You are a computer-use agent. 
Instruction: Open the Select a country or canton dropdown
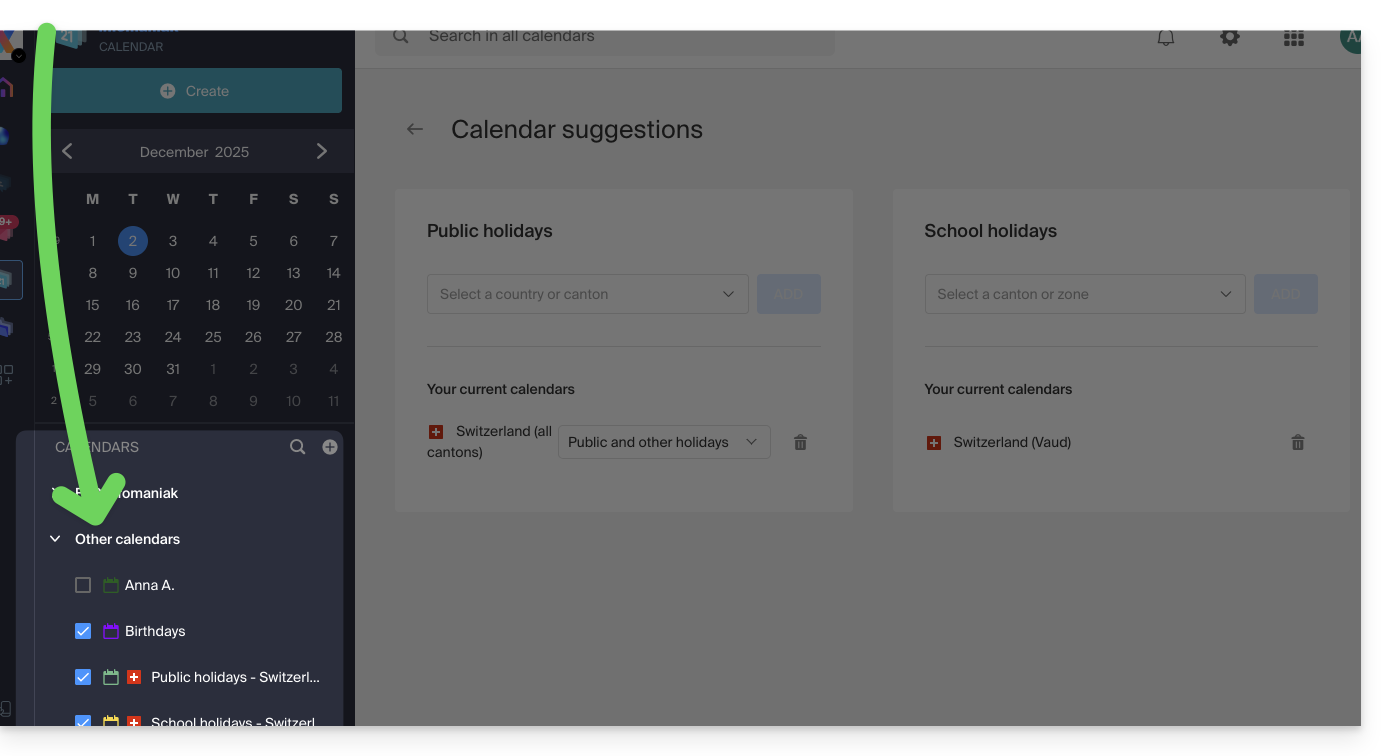click(587, 294)
